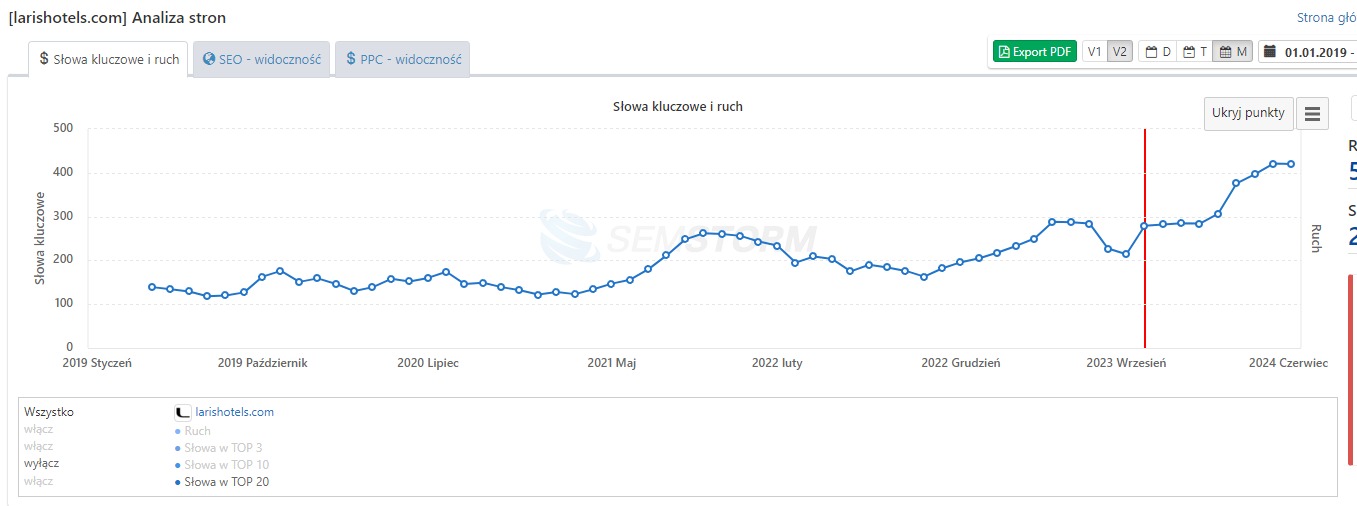Open the Strona główna link

coord(1327,17)
